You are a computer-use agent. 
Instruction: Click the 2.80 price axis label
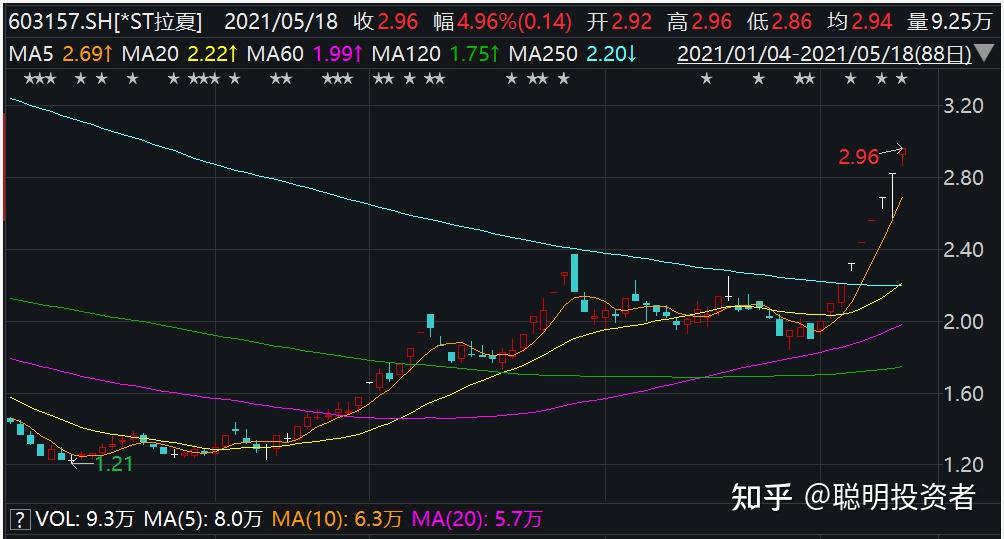[x=964, y=178]
